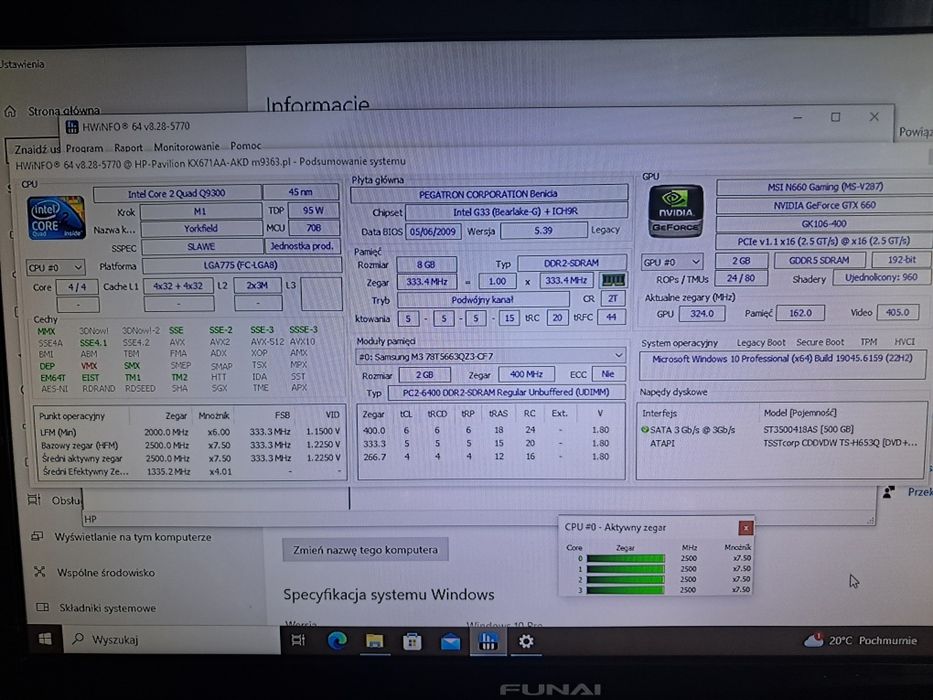Open Microsoft Store from the taskbar

coord(412,642)
